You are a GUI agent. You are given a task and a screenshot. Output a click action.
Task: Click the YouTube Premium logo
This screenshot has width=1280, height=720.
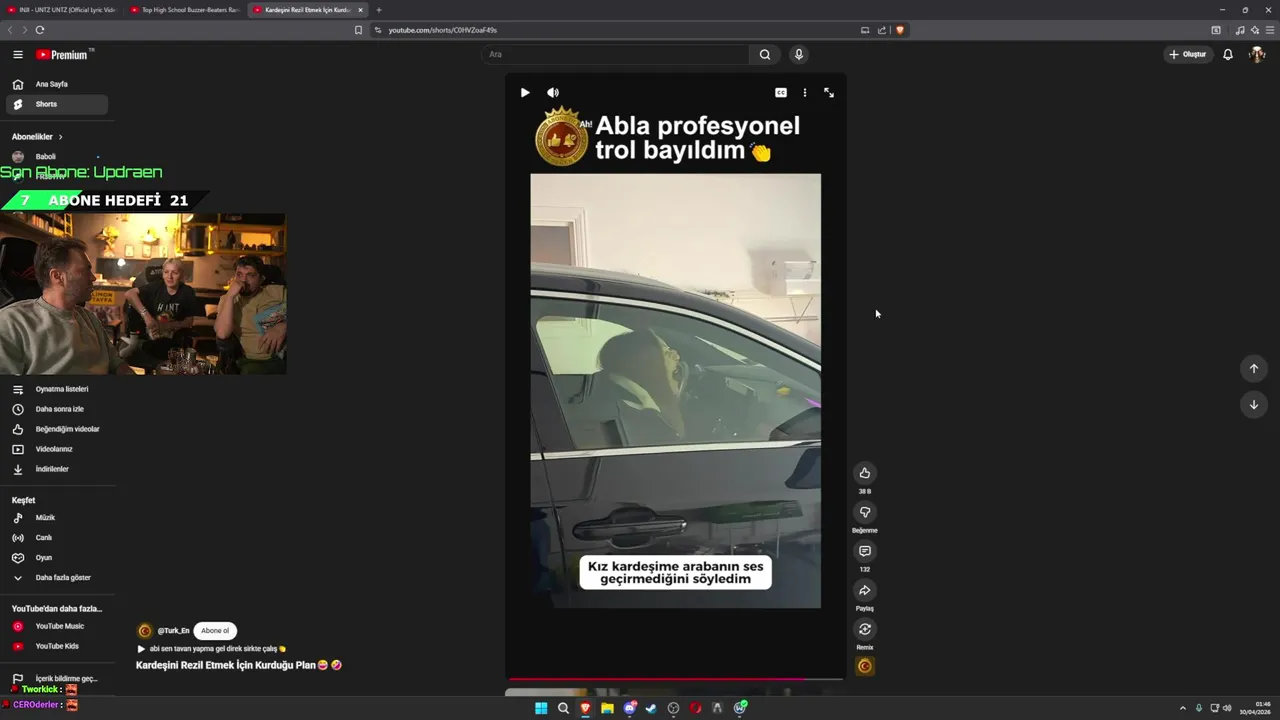[x=64, y=55]
